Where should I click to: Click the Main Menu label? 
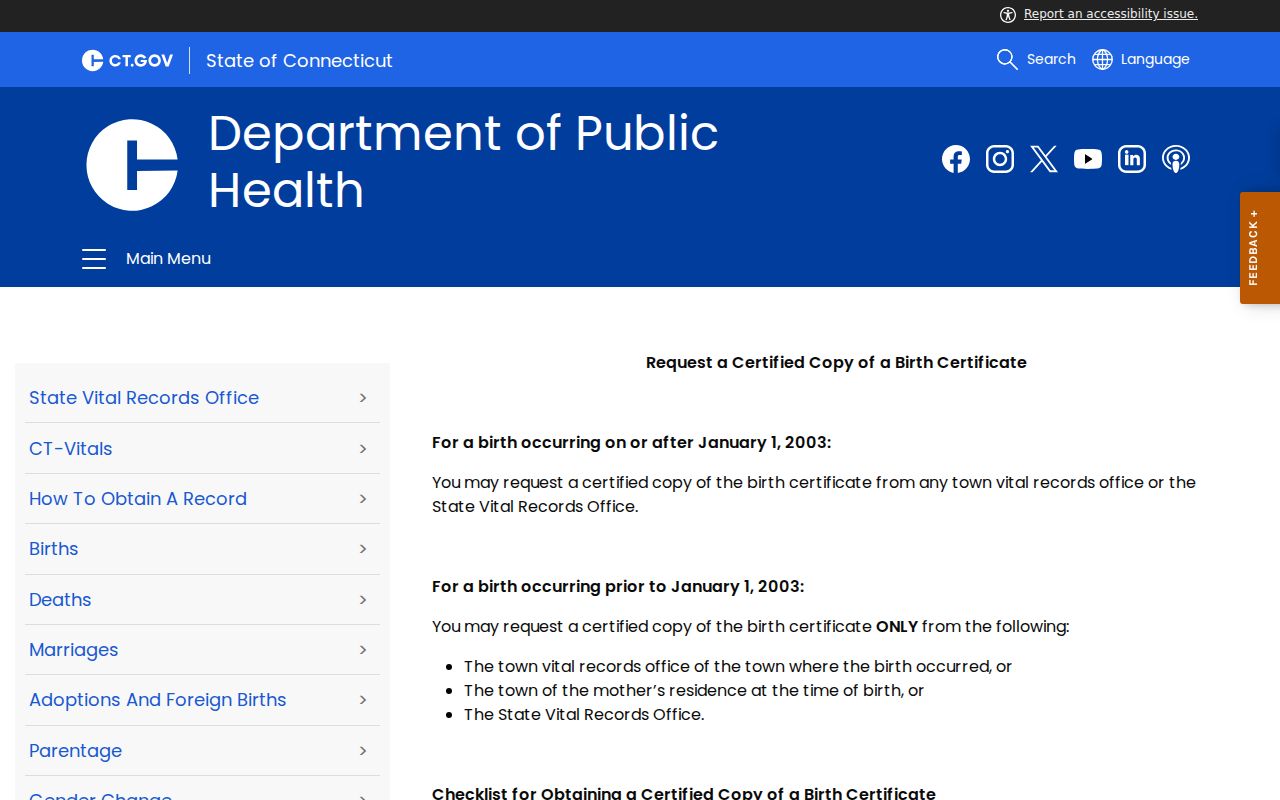pyautogui.click(x=168, y=259)
